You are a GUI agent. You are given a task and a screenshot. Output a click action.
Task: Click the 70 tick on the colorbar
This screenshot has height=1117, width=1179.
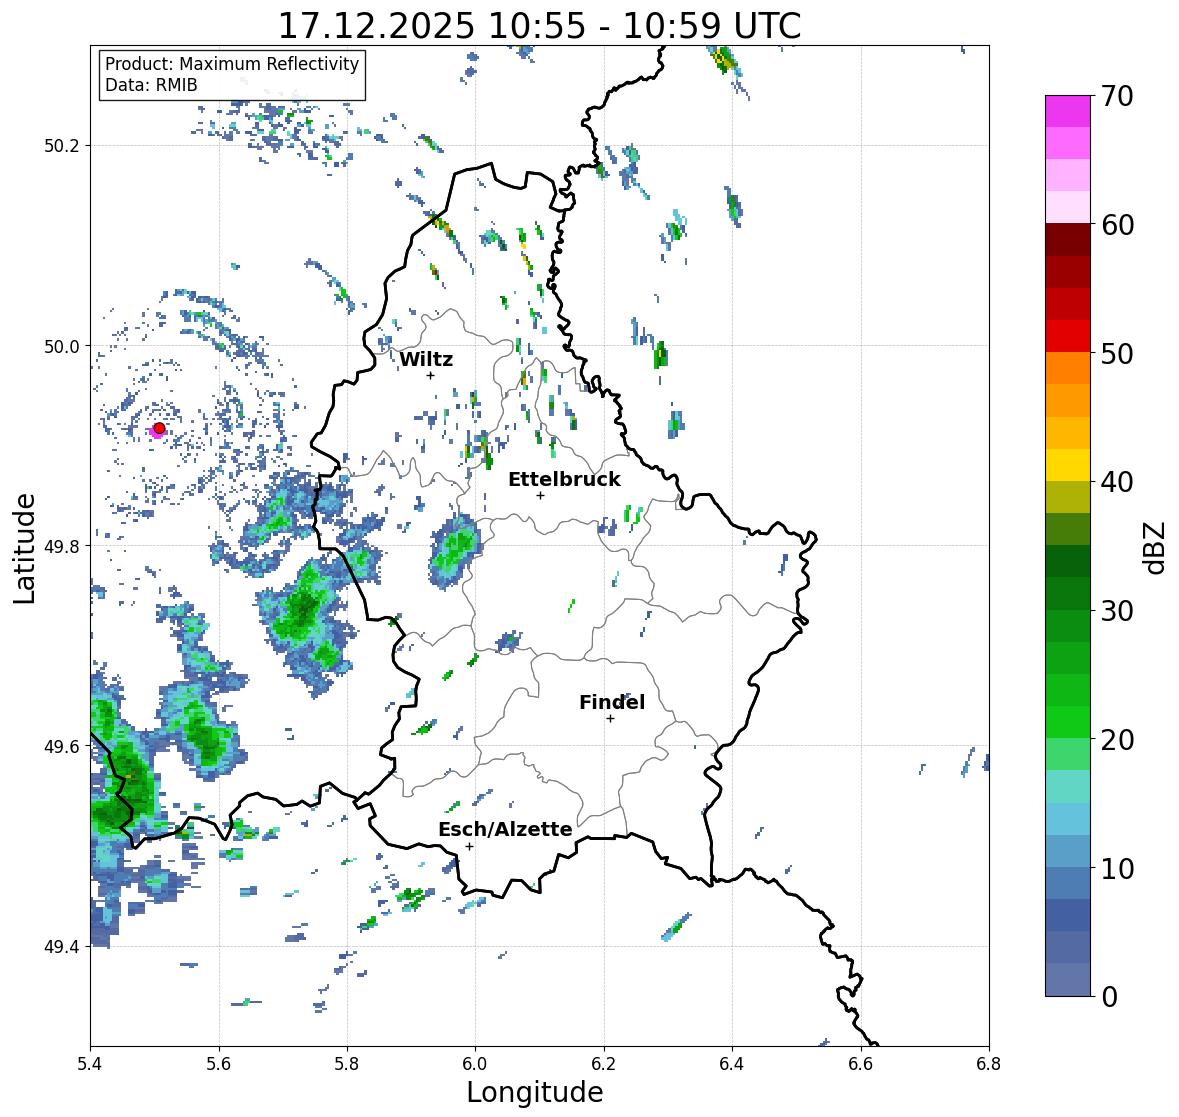[1117, 96]
